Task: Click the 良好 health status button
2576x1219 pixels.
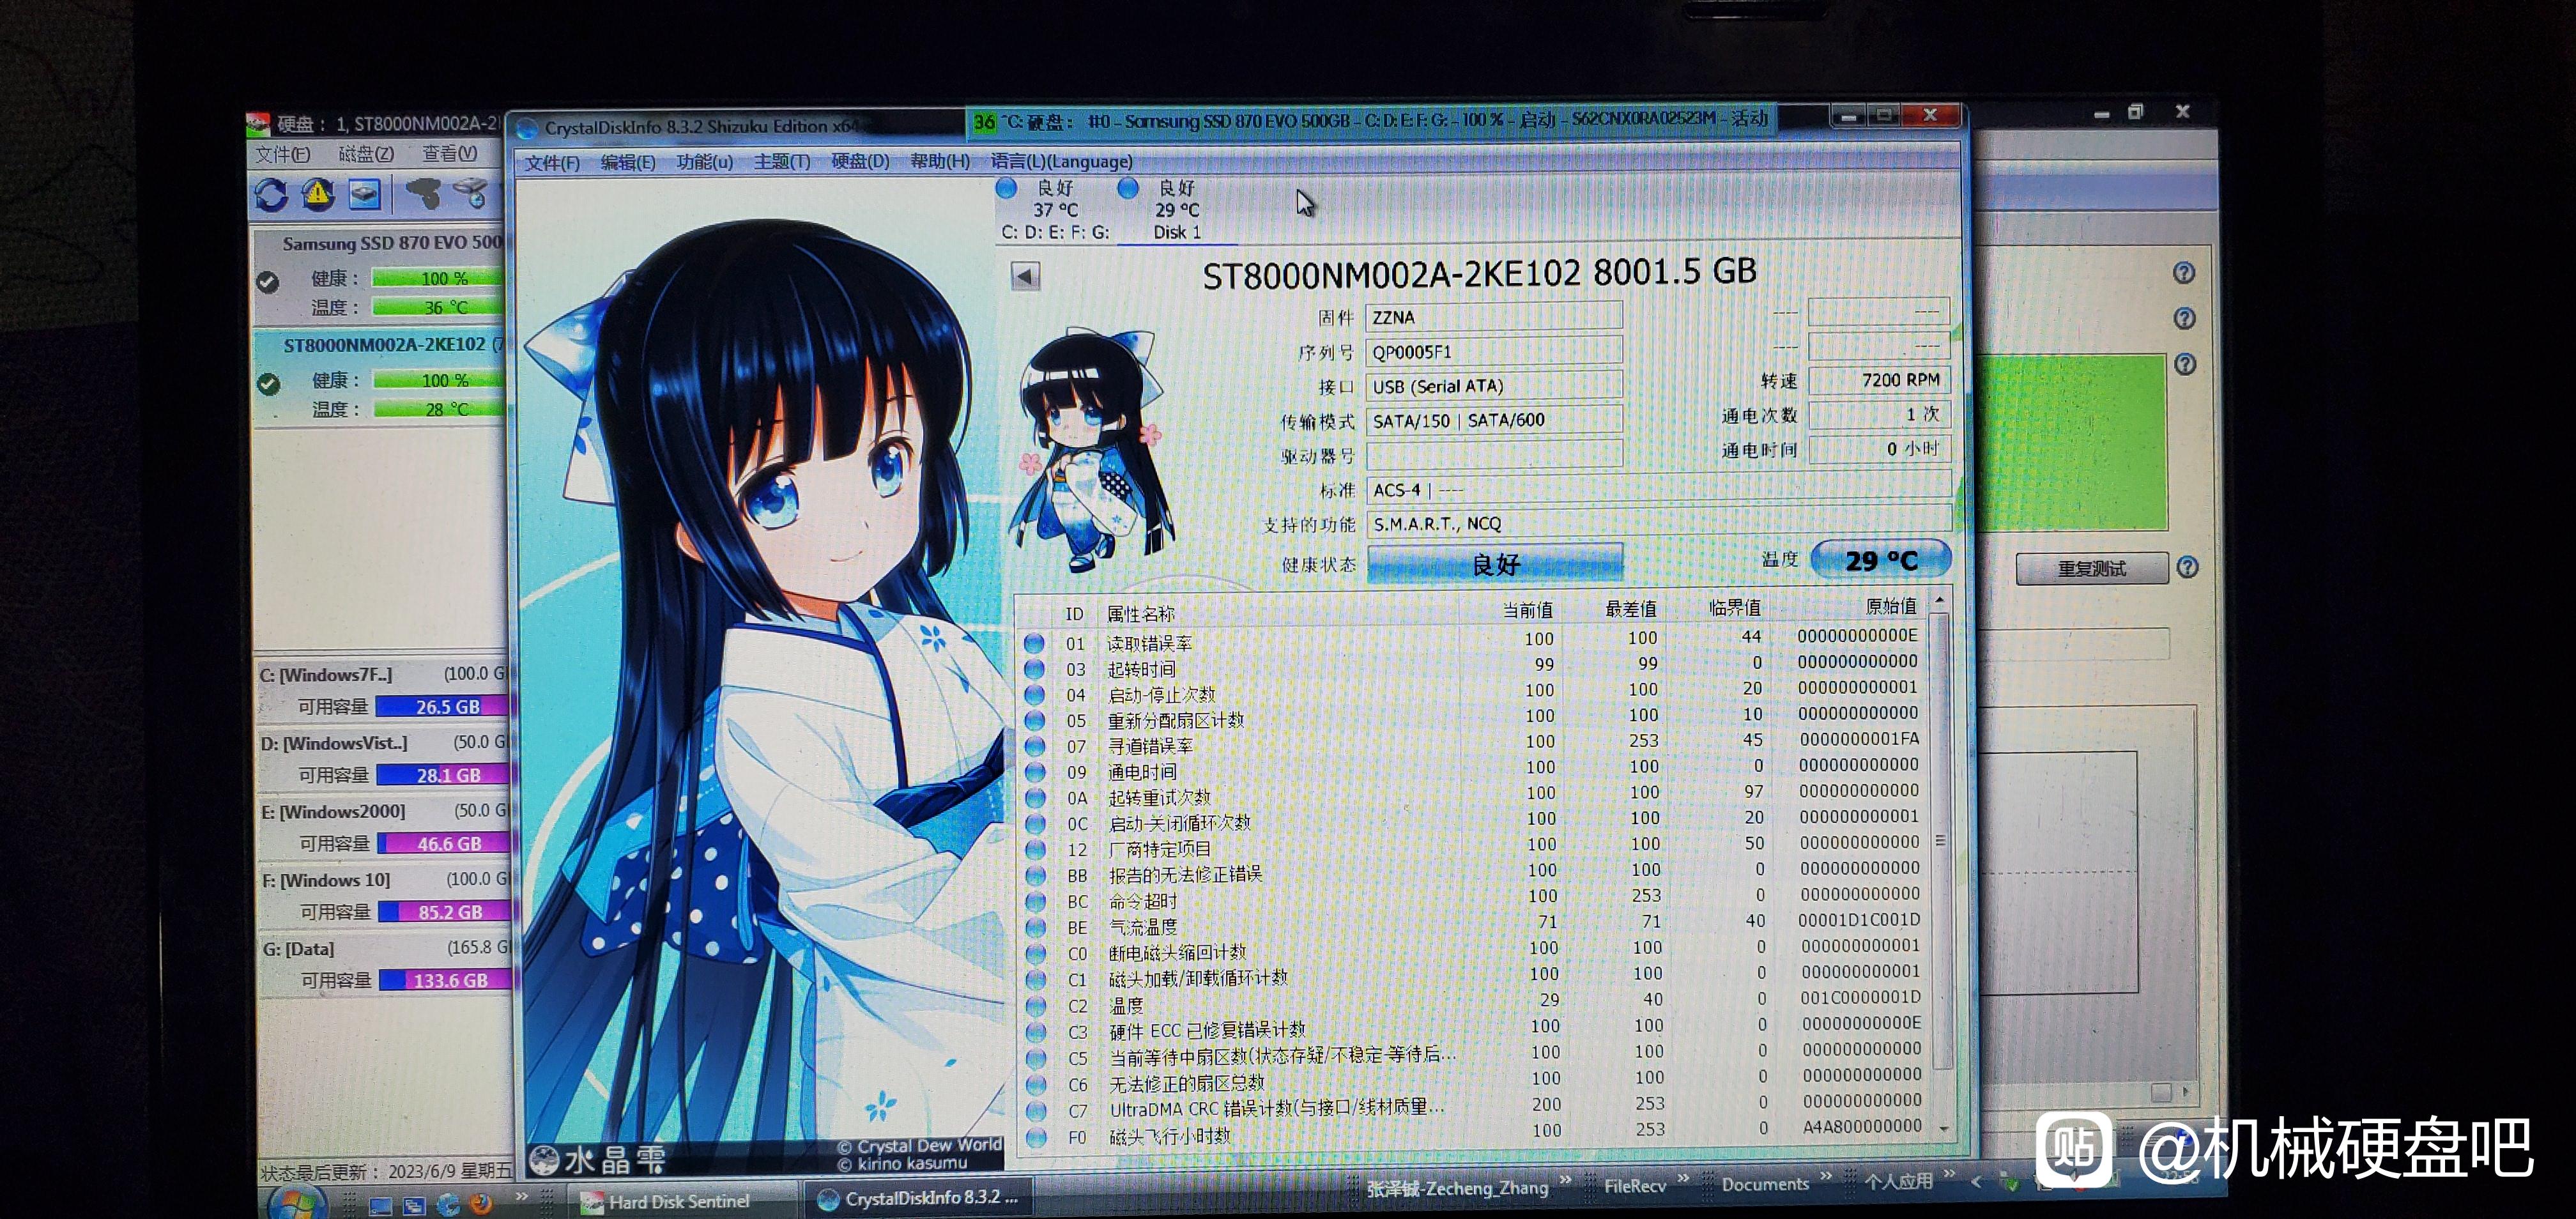Action: [1495, 563]
